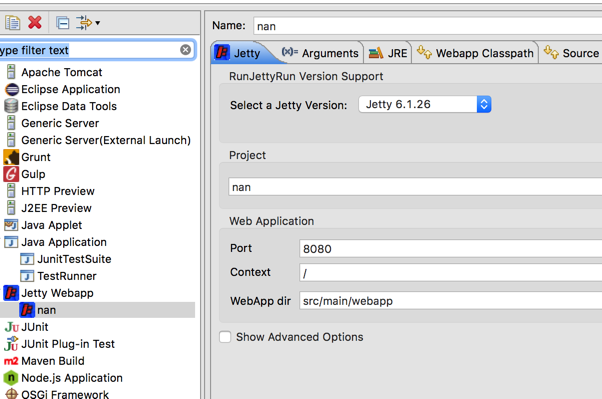This screenshot has width=602, height=399.
Task: Enable Show Advanced Options checkbox
Action: (225, 337)
